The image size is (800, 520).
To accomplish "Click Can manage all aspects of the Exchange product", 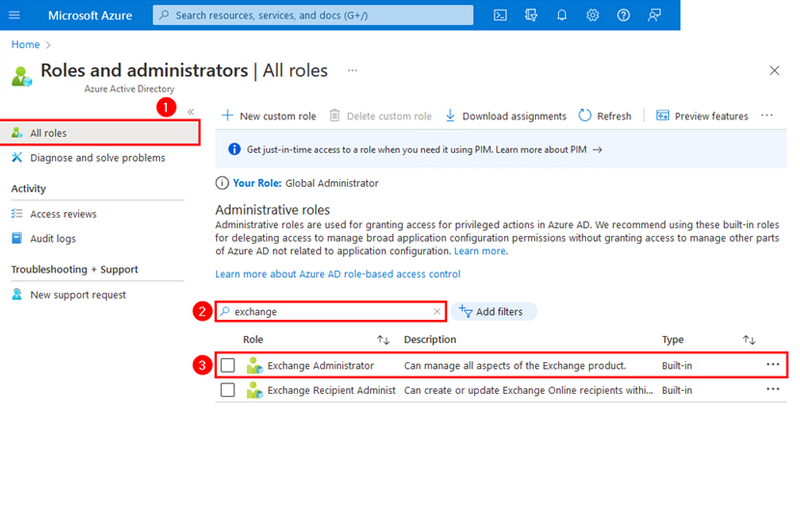I will (x=515, y=365).
